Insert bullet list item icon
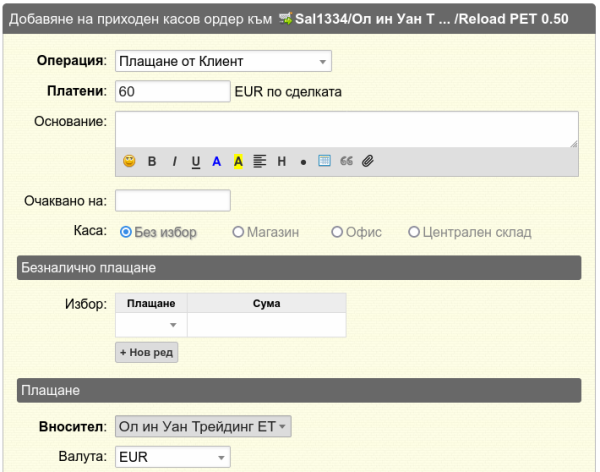Viewport: 600px width, 472px height. pyautogui.click(x=303, y=163)
